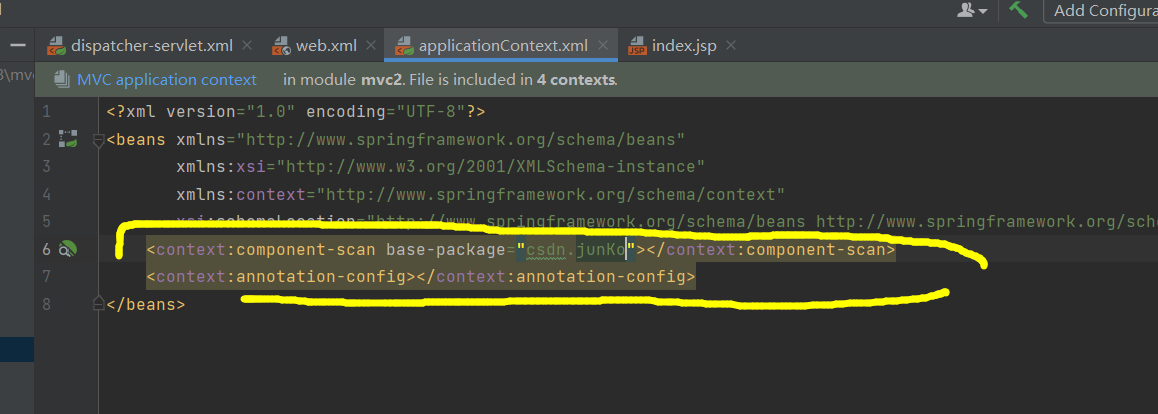Switch to the index.jsp tab
The image size is (1158, 414).
684,46
